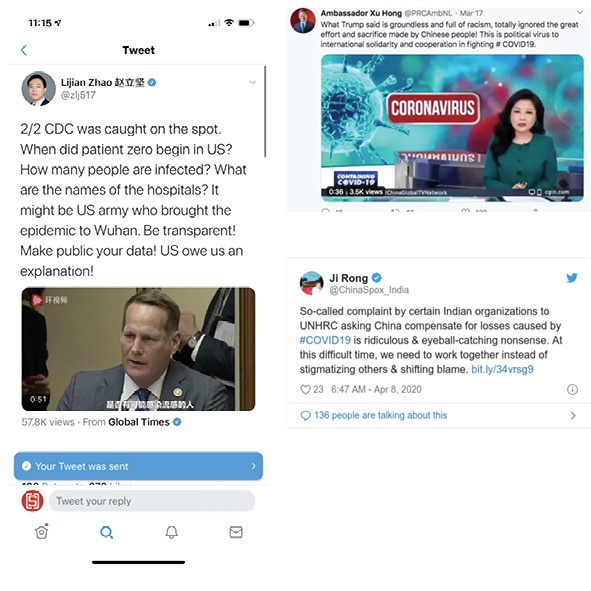
Task: Open the Home tab icon in bottom bar
Action: [41, 531]
